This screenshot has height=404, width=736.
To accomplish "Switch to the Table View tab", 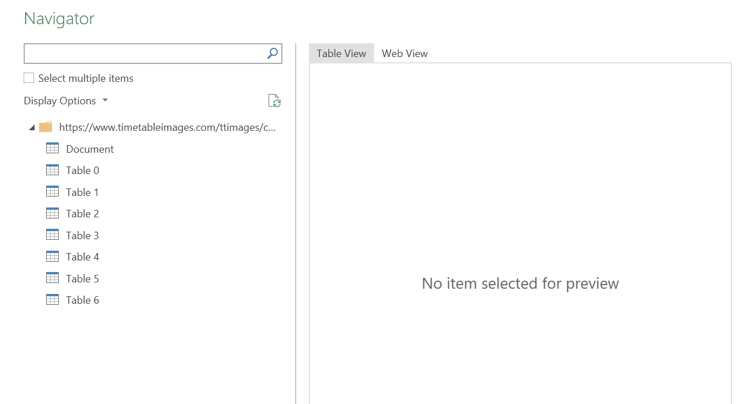I will point(341,53).
